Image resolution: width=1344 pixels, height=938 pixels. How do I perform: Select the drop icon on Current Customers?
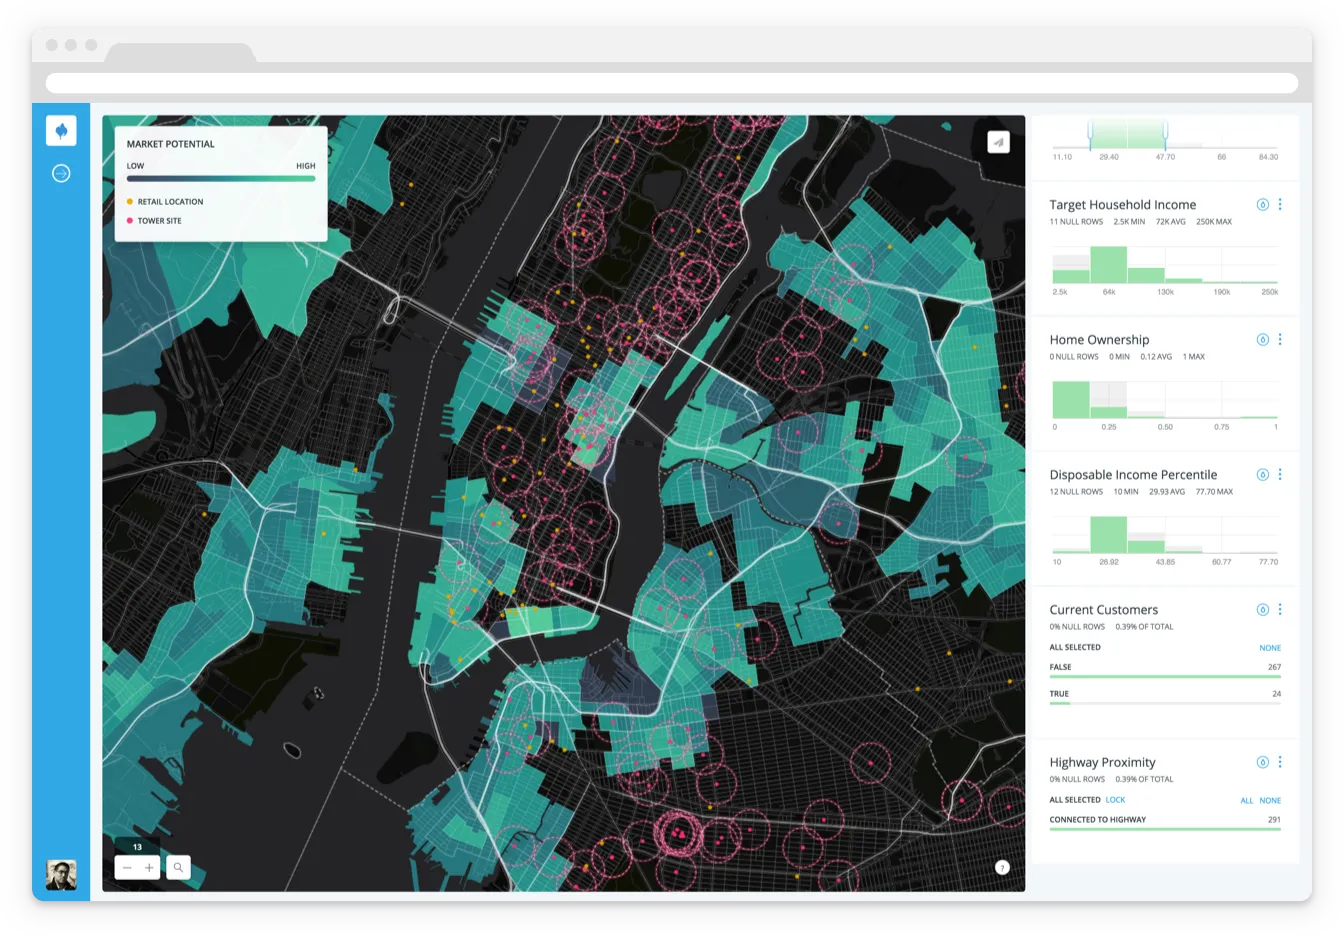click(1261, 609)
